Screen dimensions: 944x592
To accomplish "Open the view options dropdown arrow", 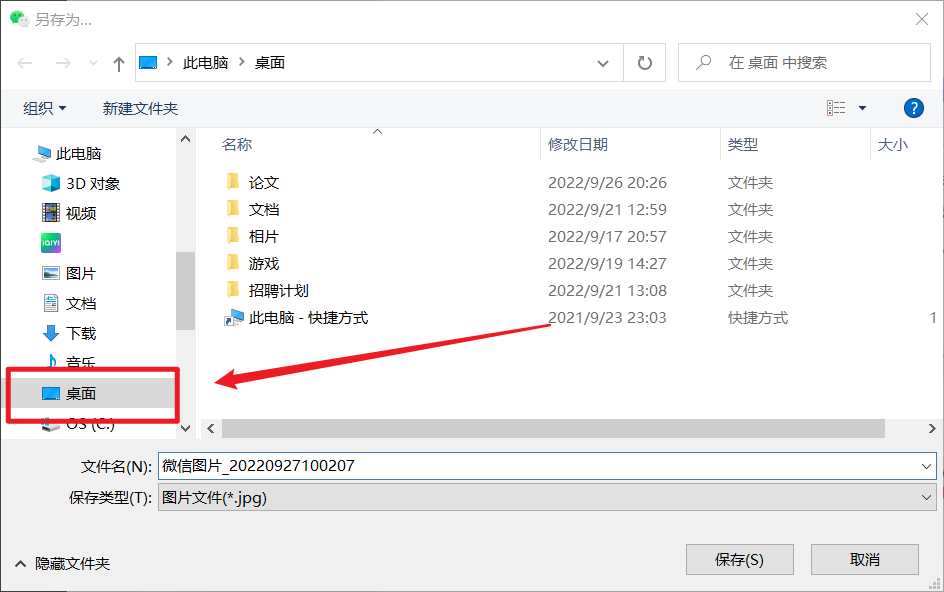I will [x=862, y=108].
